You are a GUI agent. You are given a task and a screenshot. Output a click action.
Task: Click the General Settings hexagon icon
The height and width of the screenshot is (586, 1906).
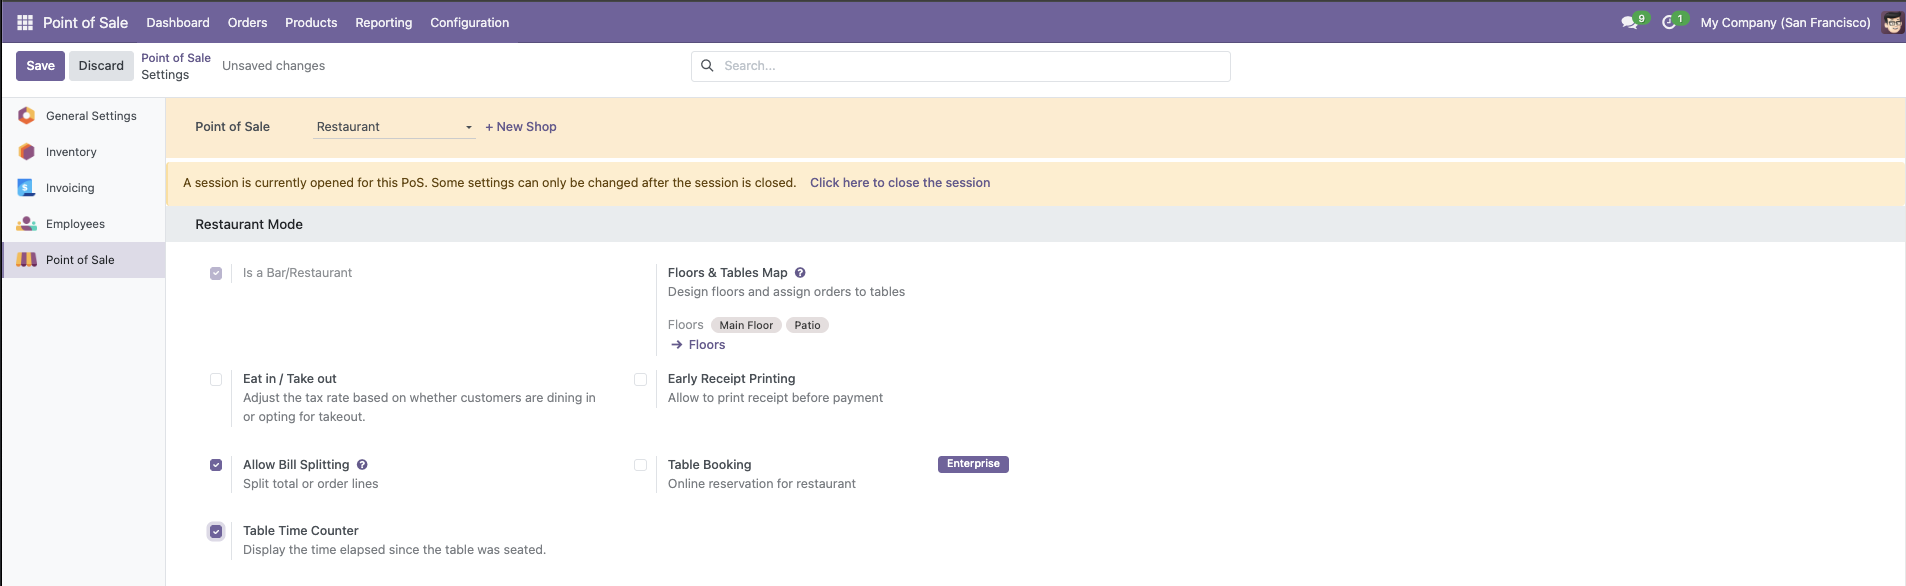click(x=27, y=116)
